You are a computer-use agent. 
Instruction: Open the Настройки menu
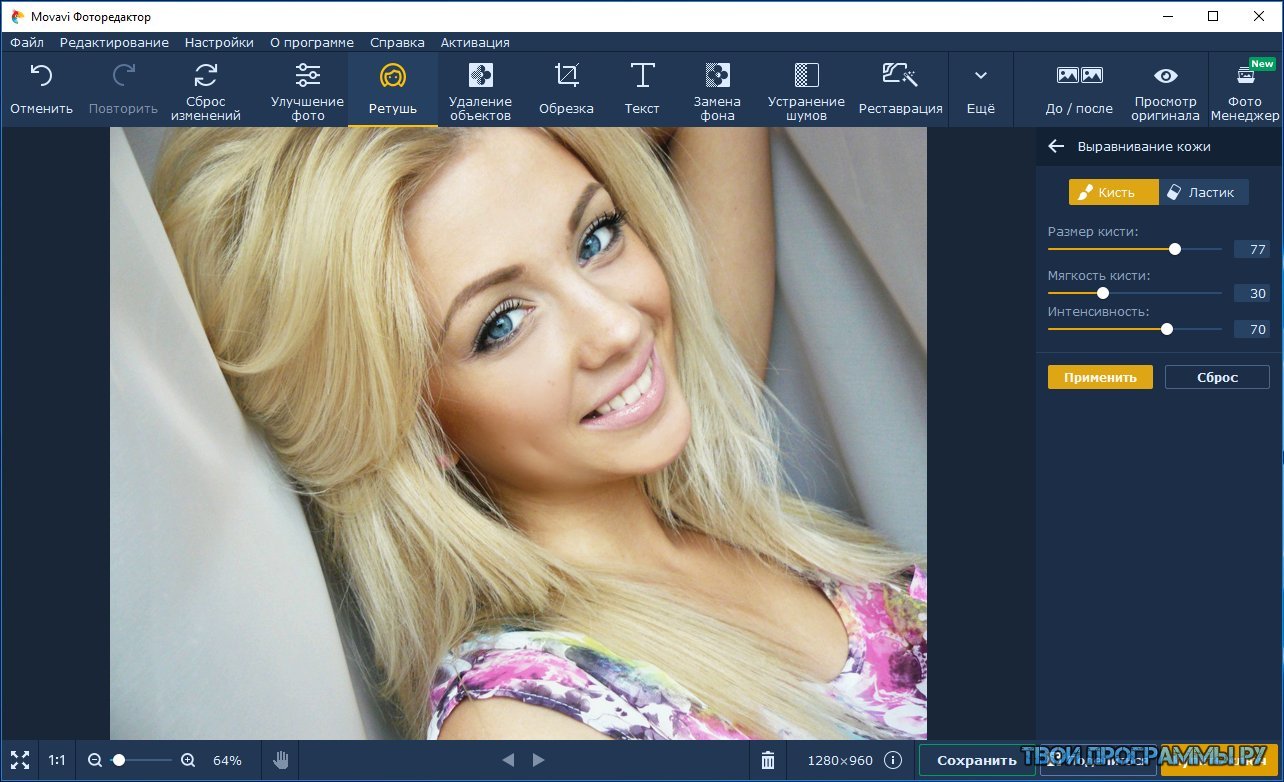pos(219,42)
